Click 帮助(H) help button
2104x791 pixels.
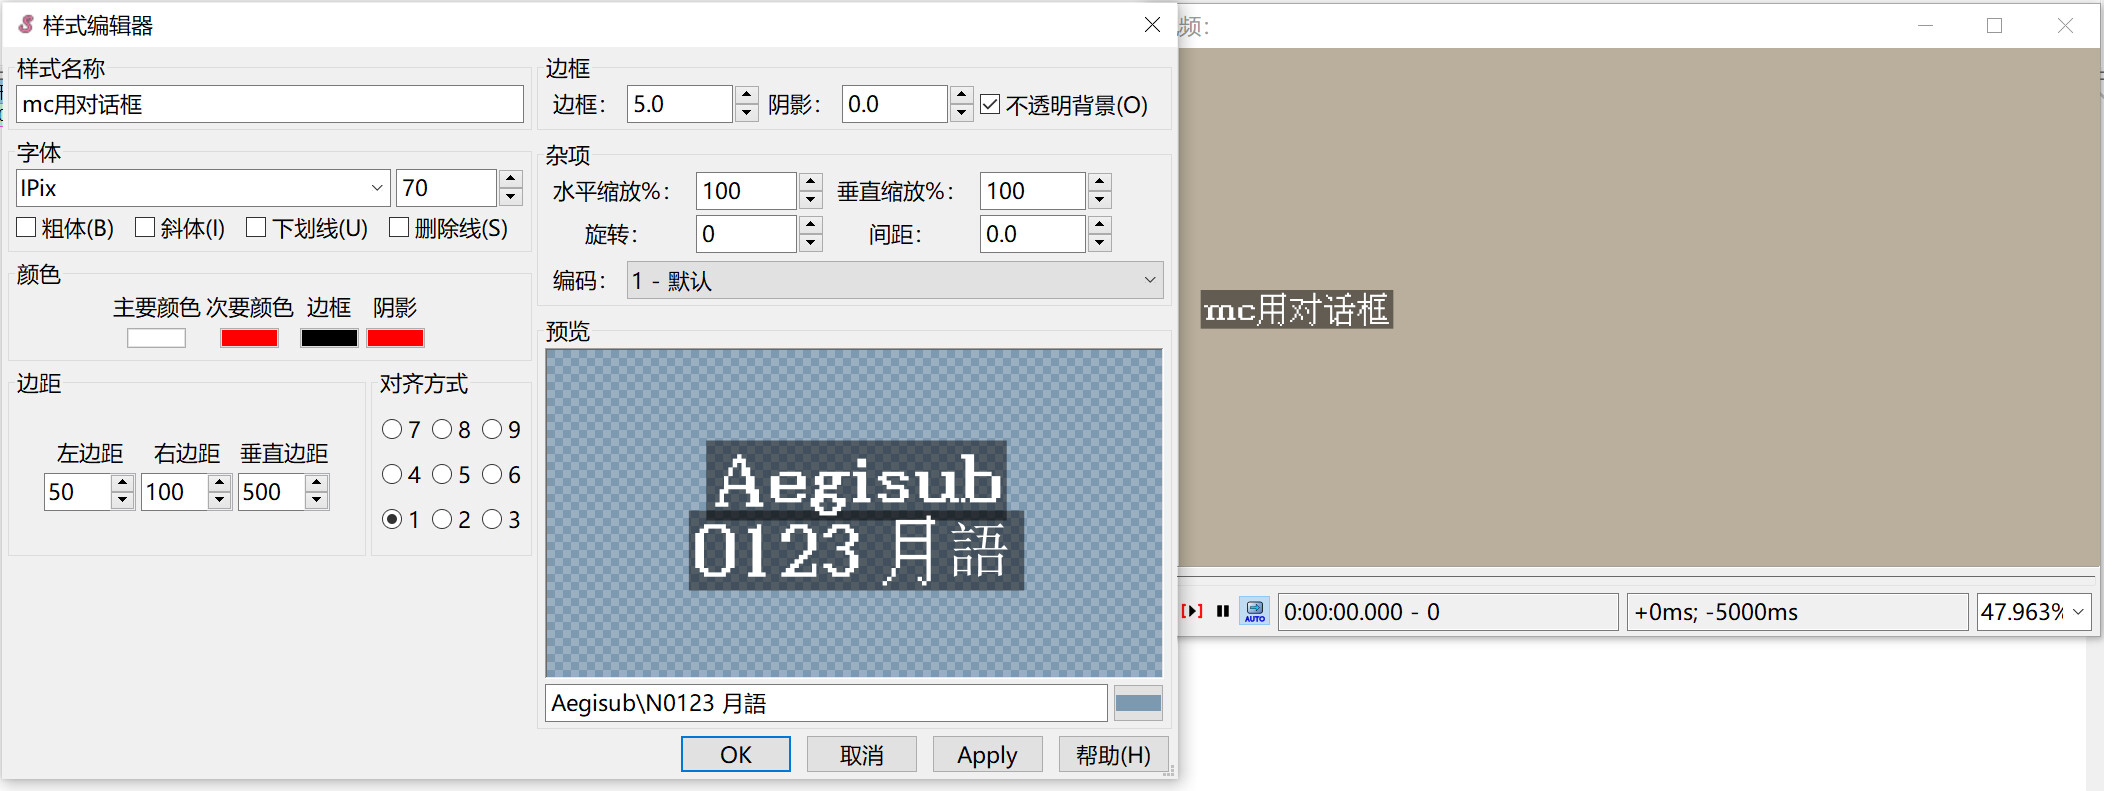[x=1114, y=754]
